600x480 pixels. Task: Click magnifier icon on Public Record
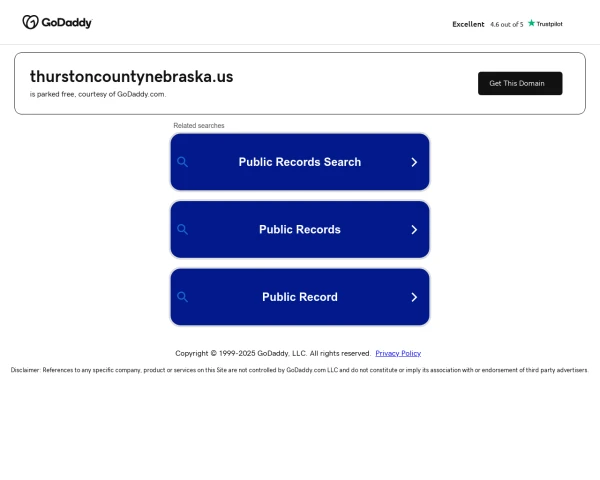183,297
